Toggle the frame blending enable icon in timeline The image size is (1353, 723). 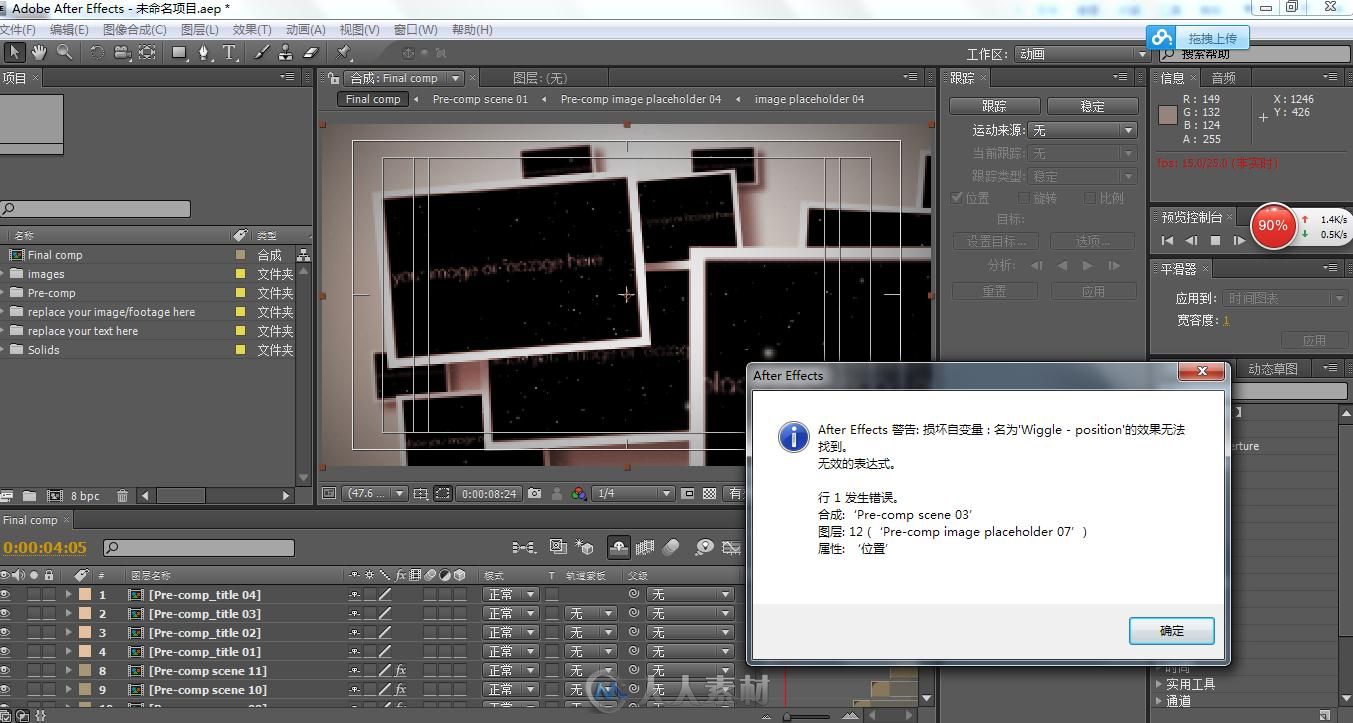(645, 547)
